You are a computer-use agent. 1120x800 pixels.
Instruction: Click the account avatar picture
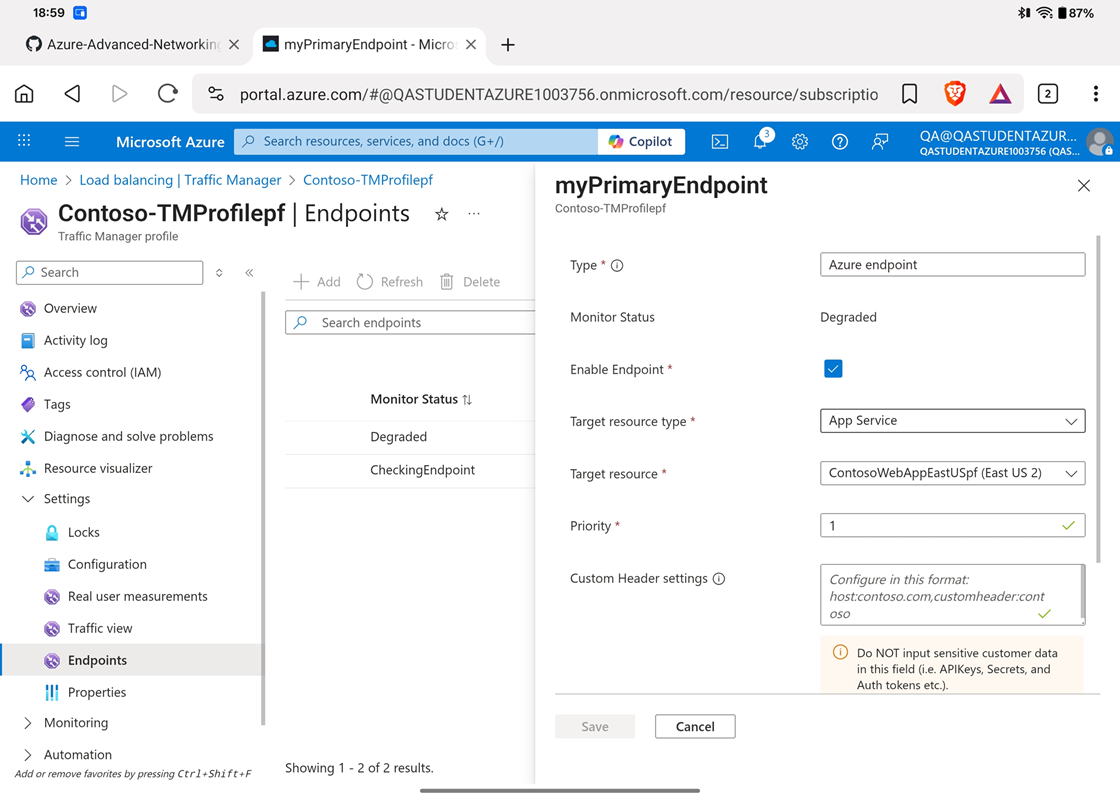pos(1099,141)
